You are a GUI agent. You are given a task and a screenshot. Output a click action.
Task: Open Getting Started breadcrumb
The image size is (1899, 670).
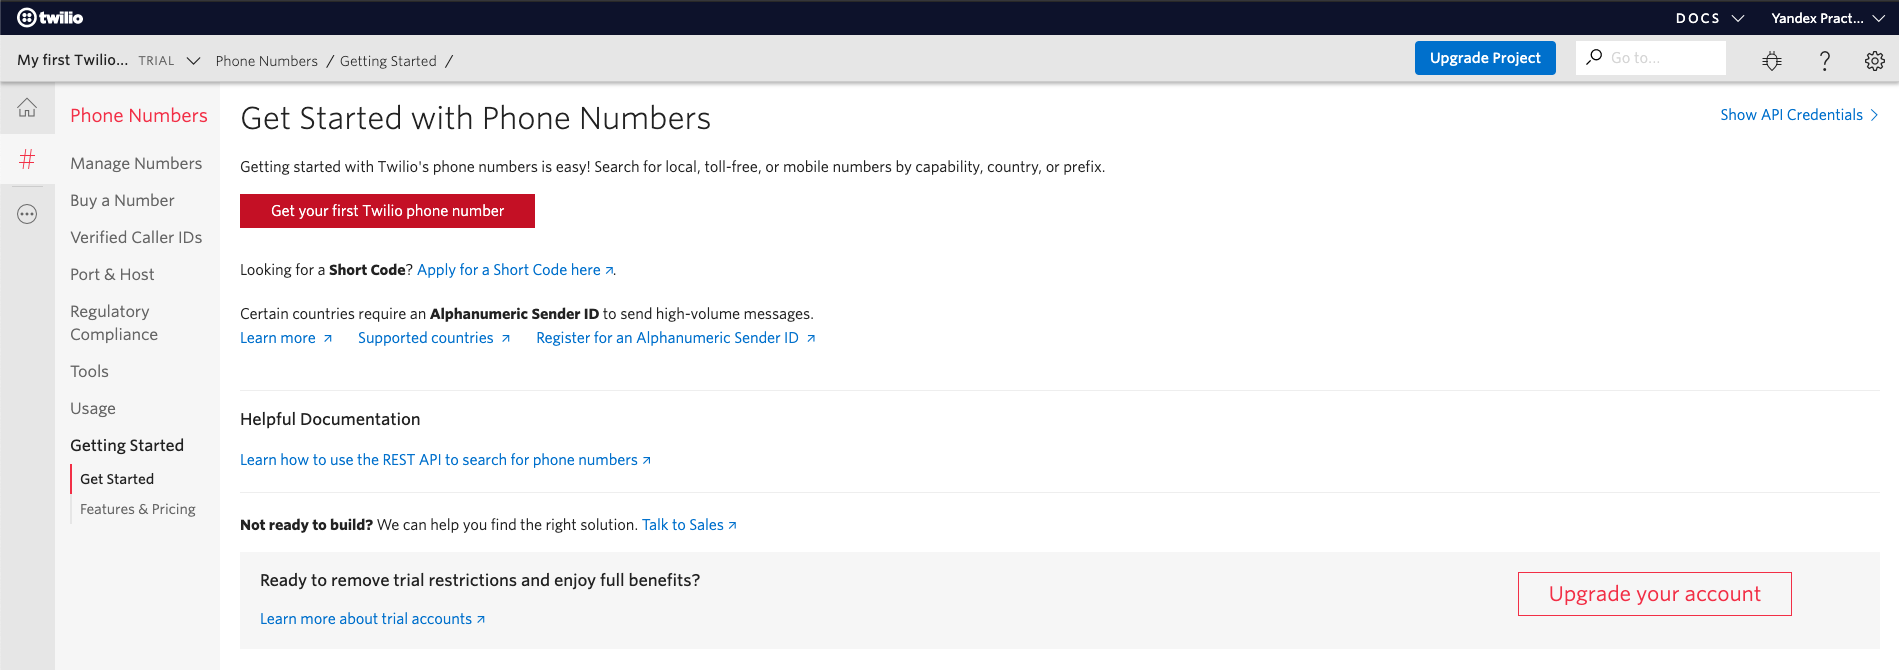pos(388,61)
